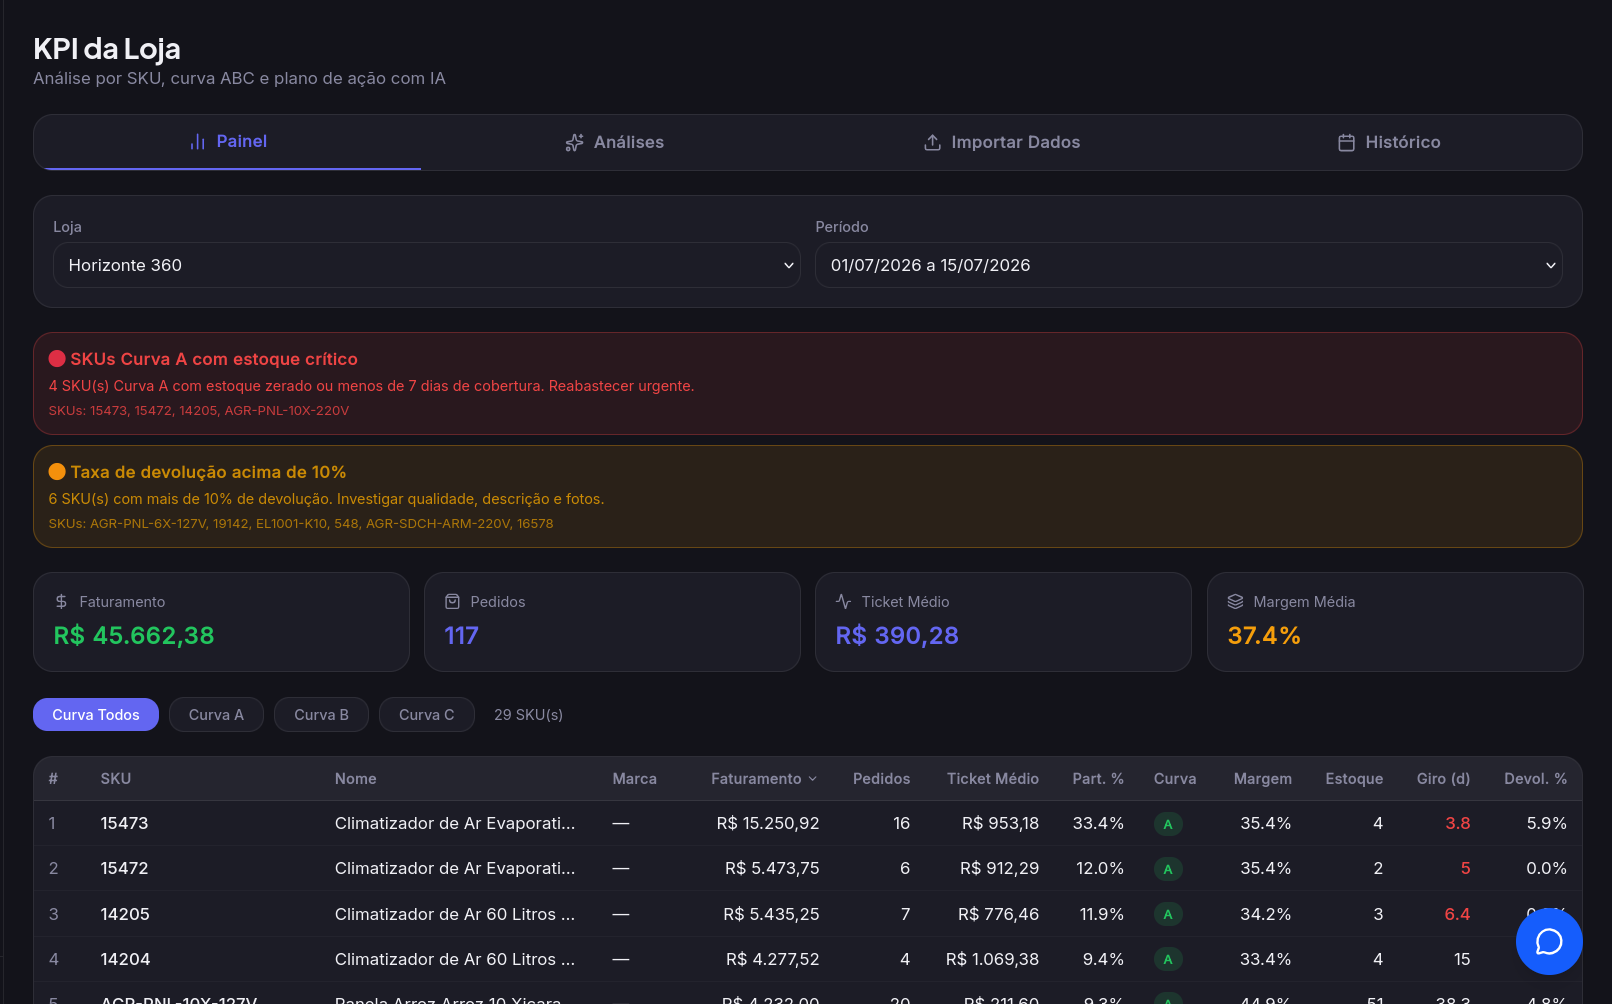Open the Importar Dados tab
This screenshot has width=1612, height=1004.
[1001, 143]
